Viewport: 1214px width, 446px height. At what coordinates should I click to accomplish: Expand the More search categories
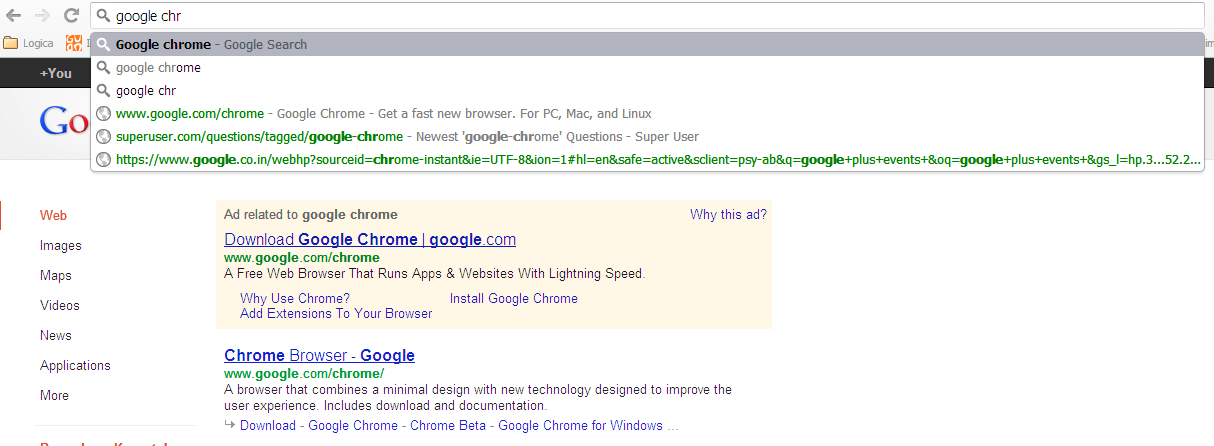click(54, 396)
